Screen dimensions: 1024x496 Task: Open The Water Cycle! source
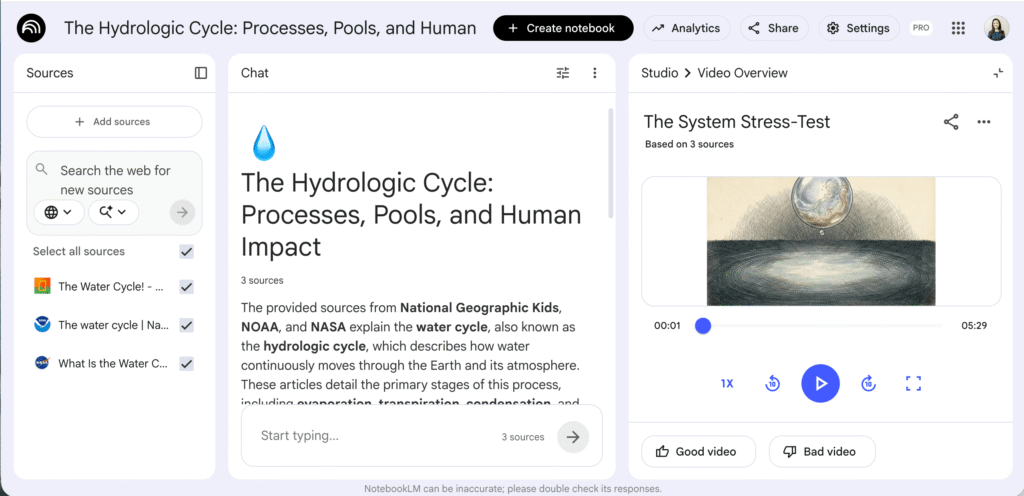tap(110, 287)
